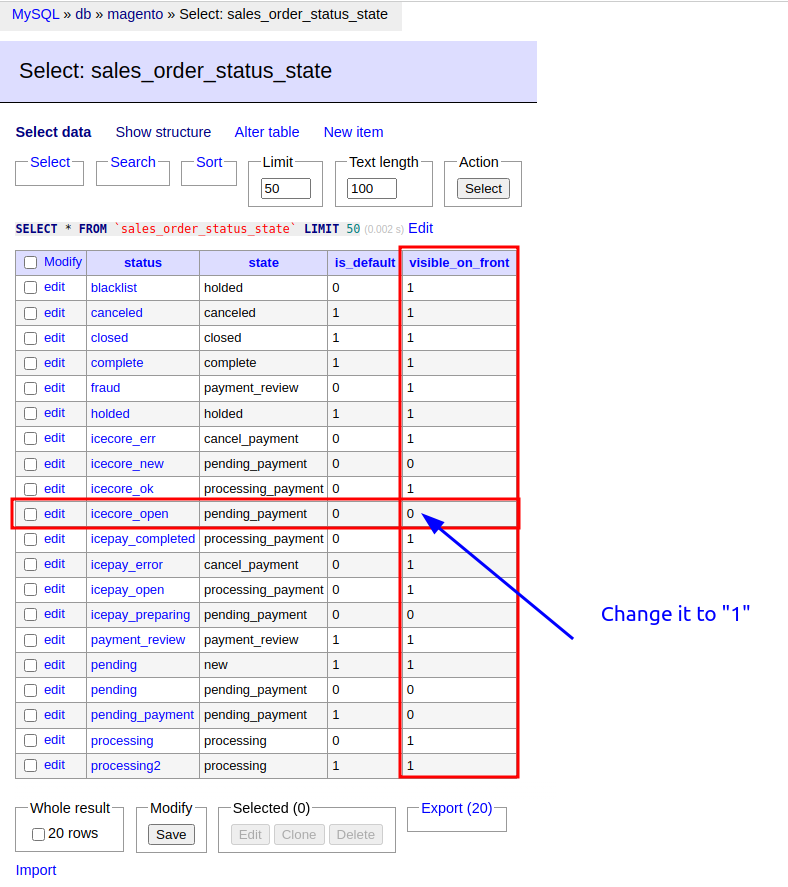
Task: Check the icepay_preparing row checkbox
Action: 31,615
